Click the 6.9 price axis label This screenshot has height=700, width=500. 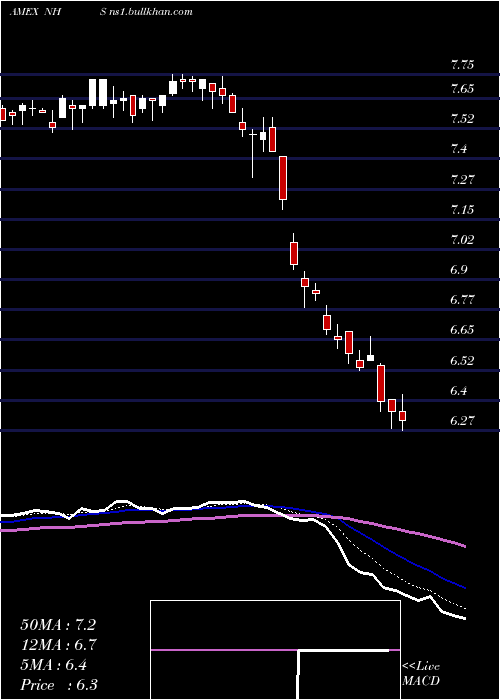tap(459, 270)
